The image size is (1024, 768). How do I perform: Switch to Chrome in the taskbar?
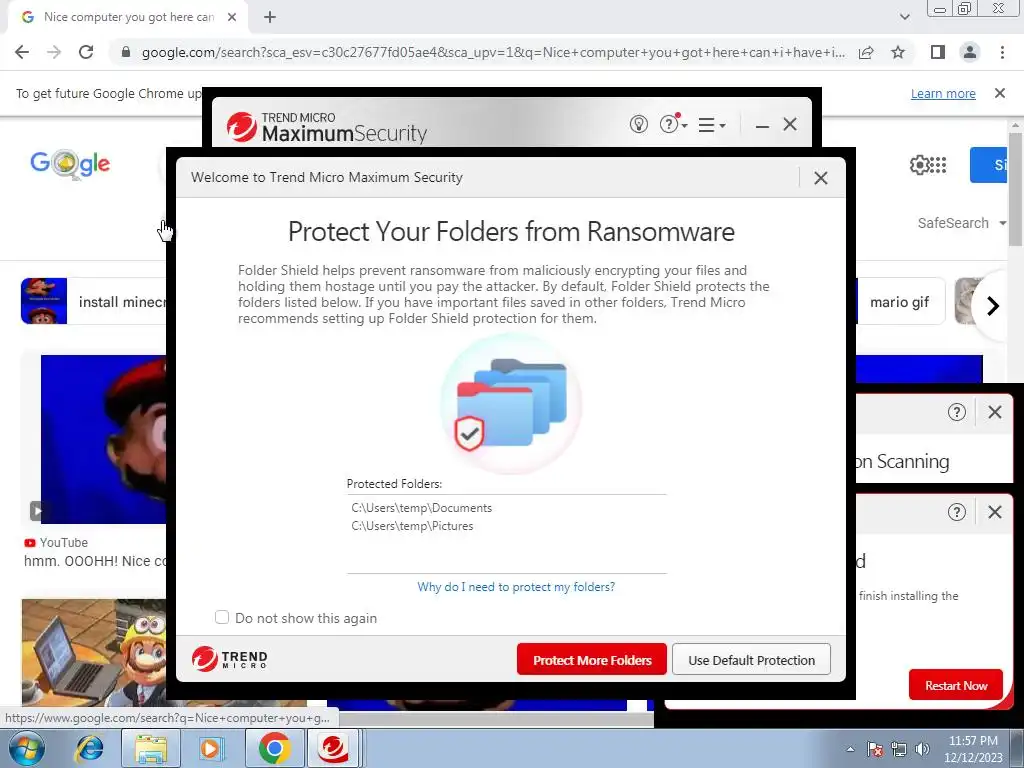point(274,748)
